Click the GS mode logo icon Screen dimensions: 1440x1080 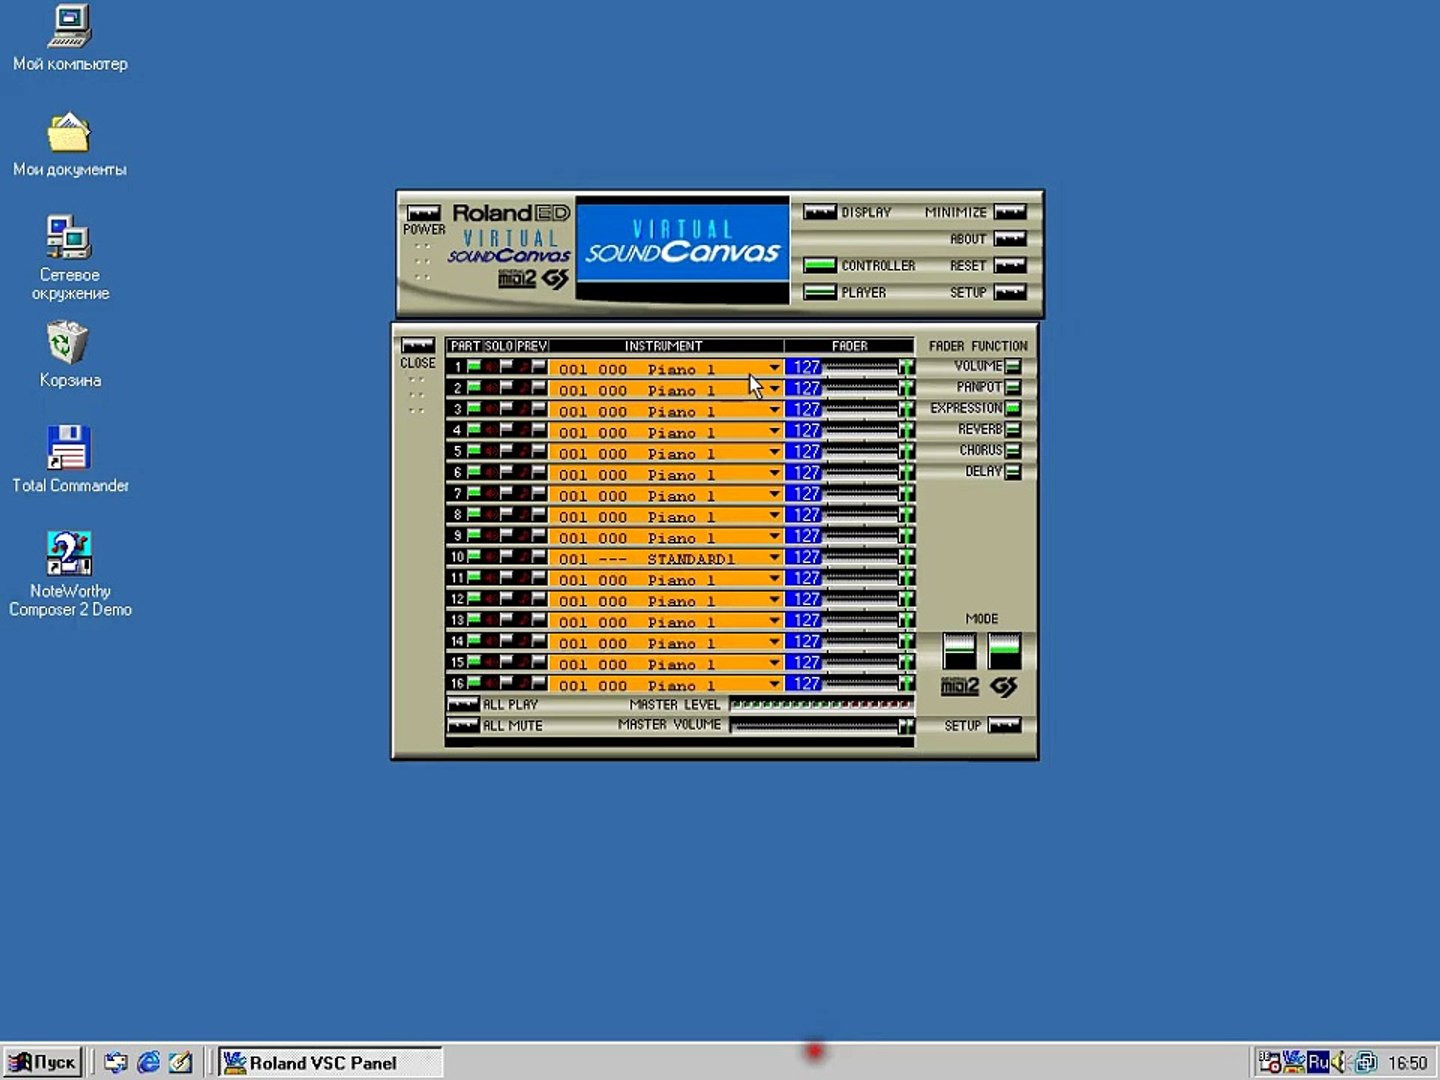coord(1004,686)
